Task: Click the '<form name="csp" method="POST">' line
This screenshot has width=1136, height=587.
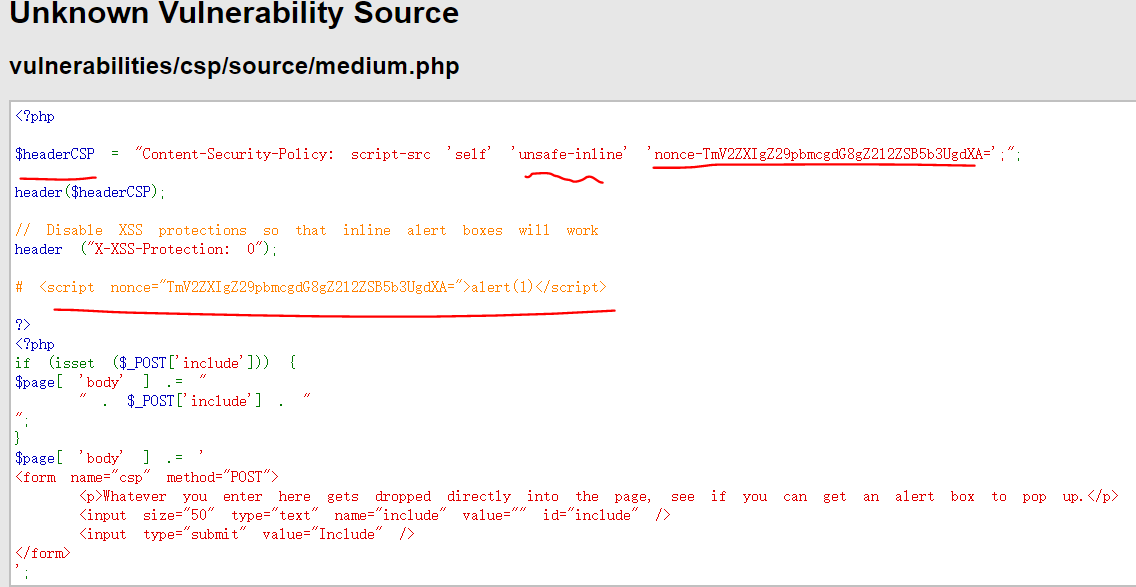Action: (x=147, y=477)
